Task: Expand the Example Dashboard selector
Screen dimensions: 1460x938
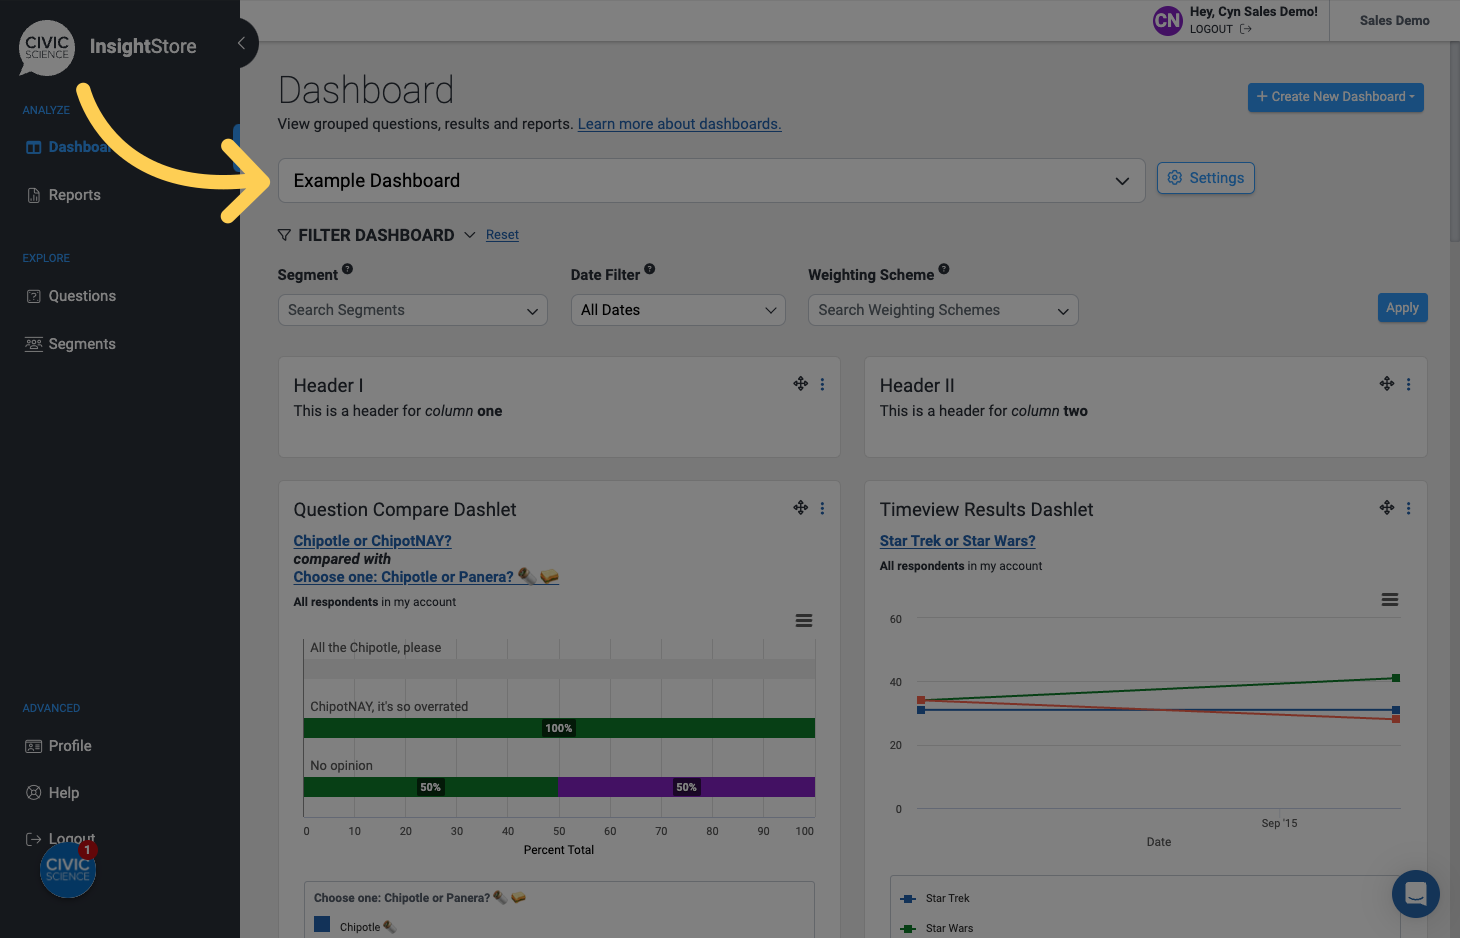Action: [x=711, y=181]
